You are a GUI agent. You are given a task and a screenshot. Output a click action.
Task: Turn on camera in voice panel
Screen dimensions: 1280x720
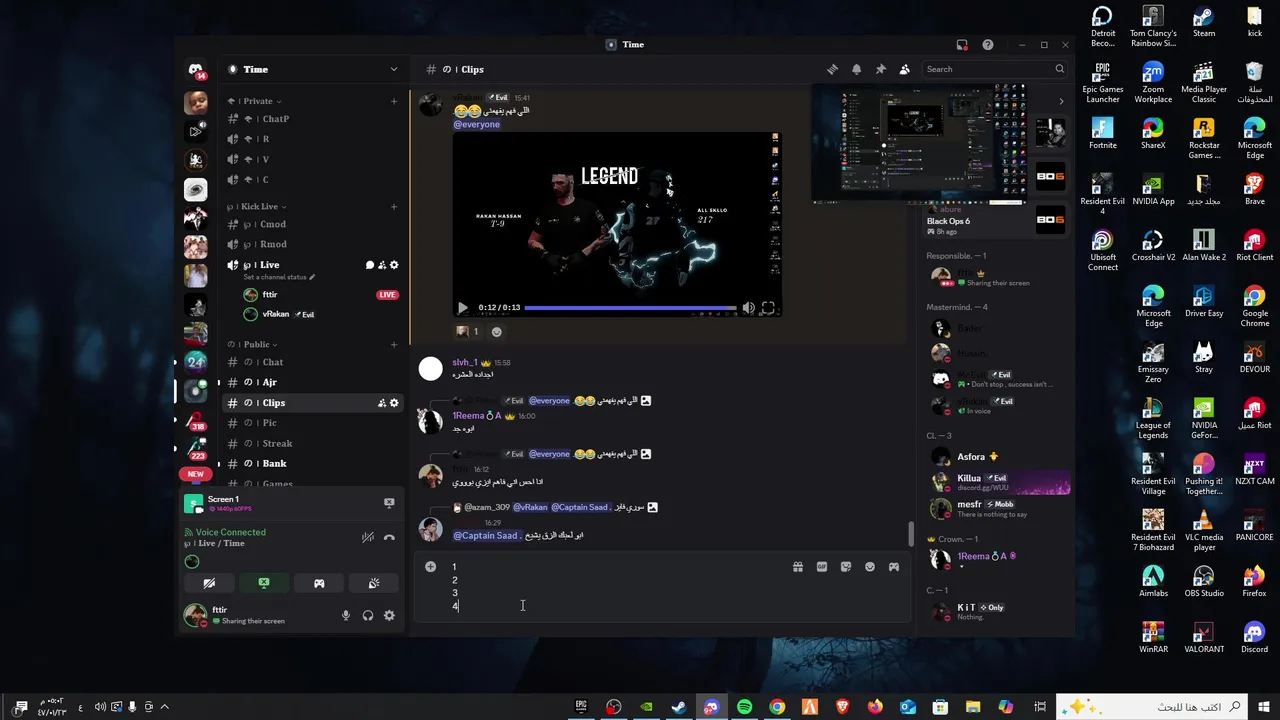209,583
